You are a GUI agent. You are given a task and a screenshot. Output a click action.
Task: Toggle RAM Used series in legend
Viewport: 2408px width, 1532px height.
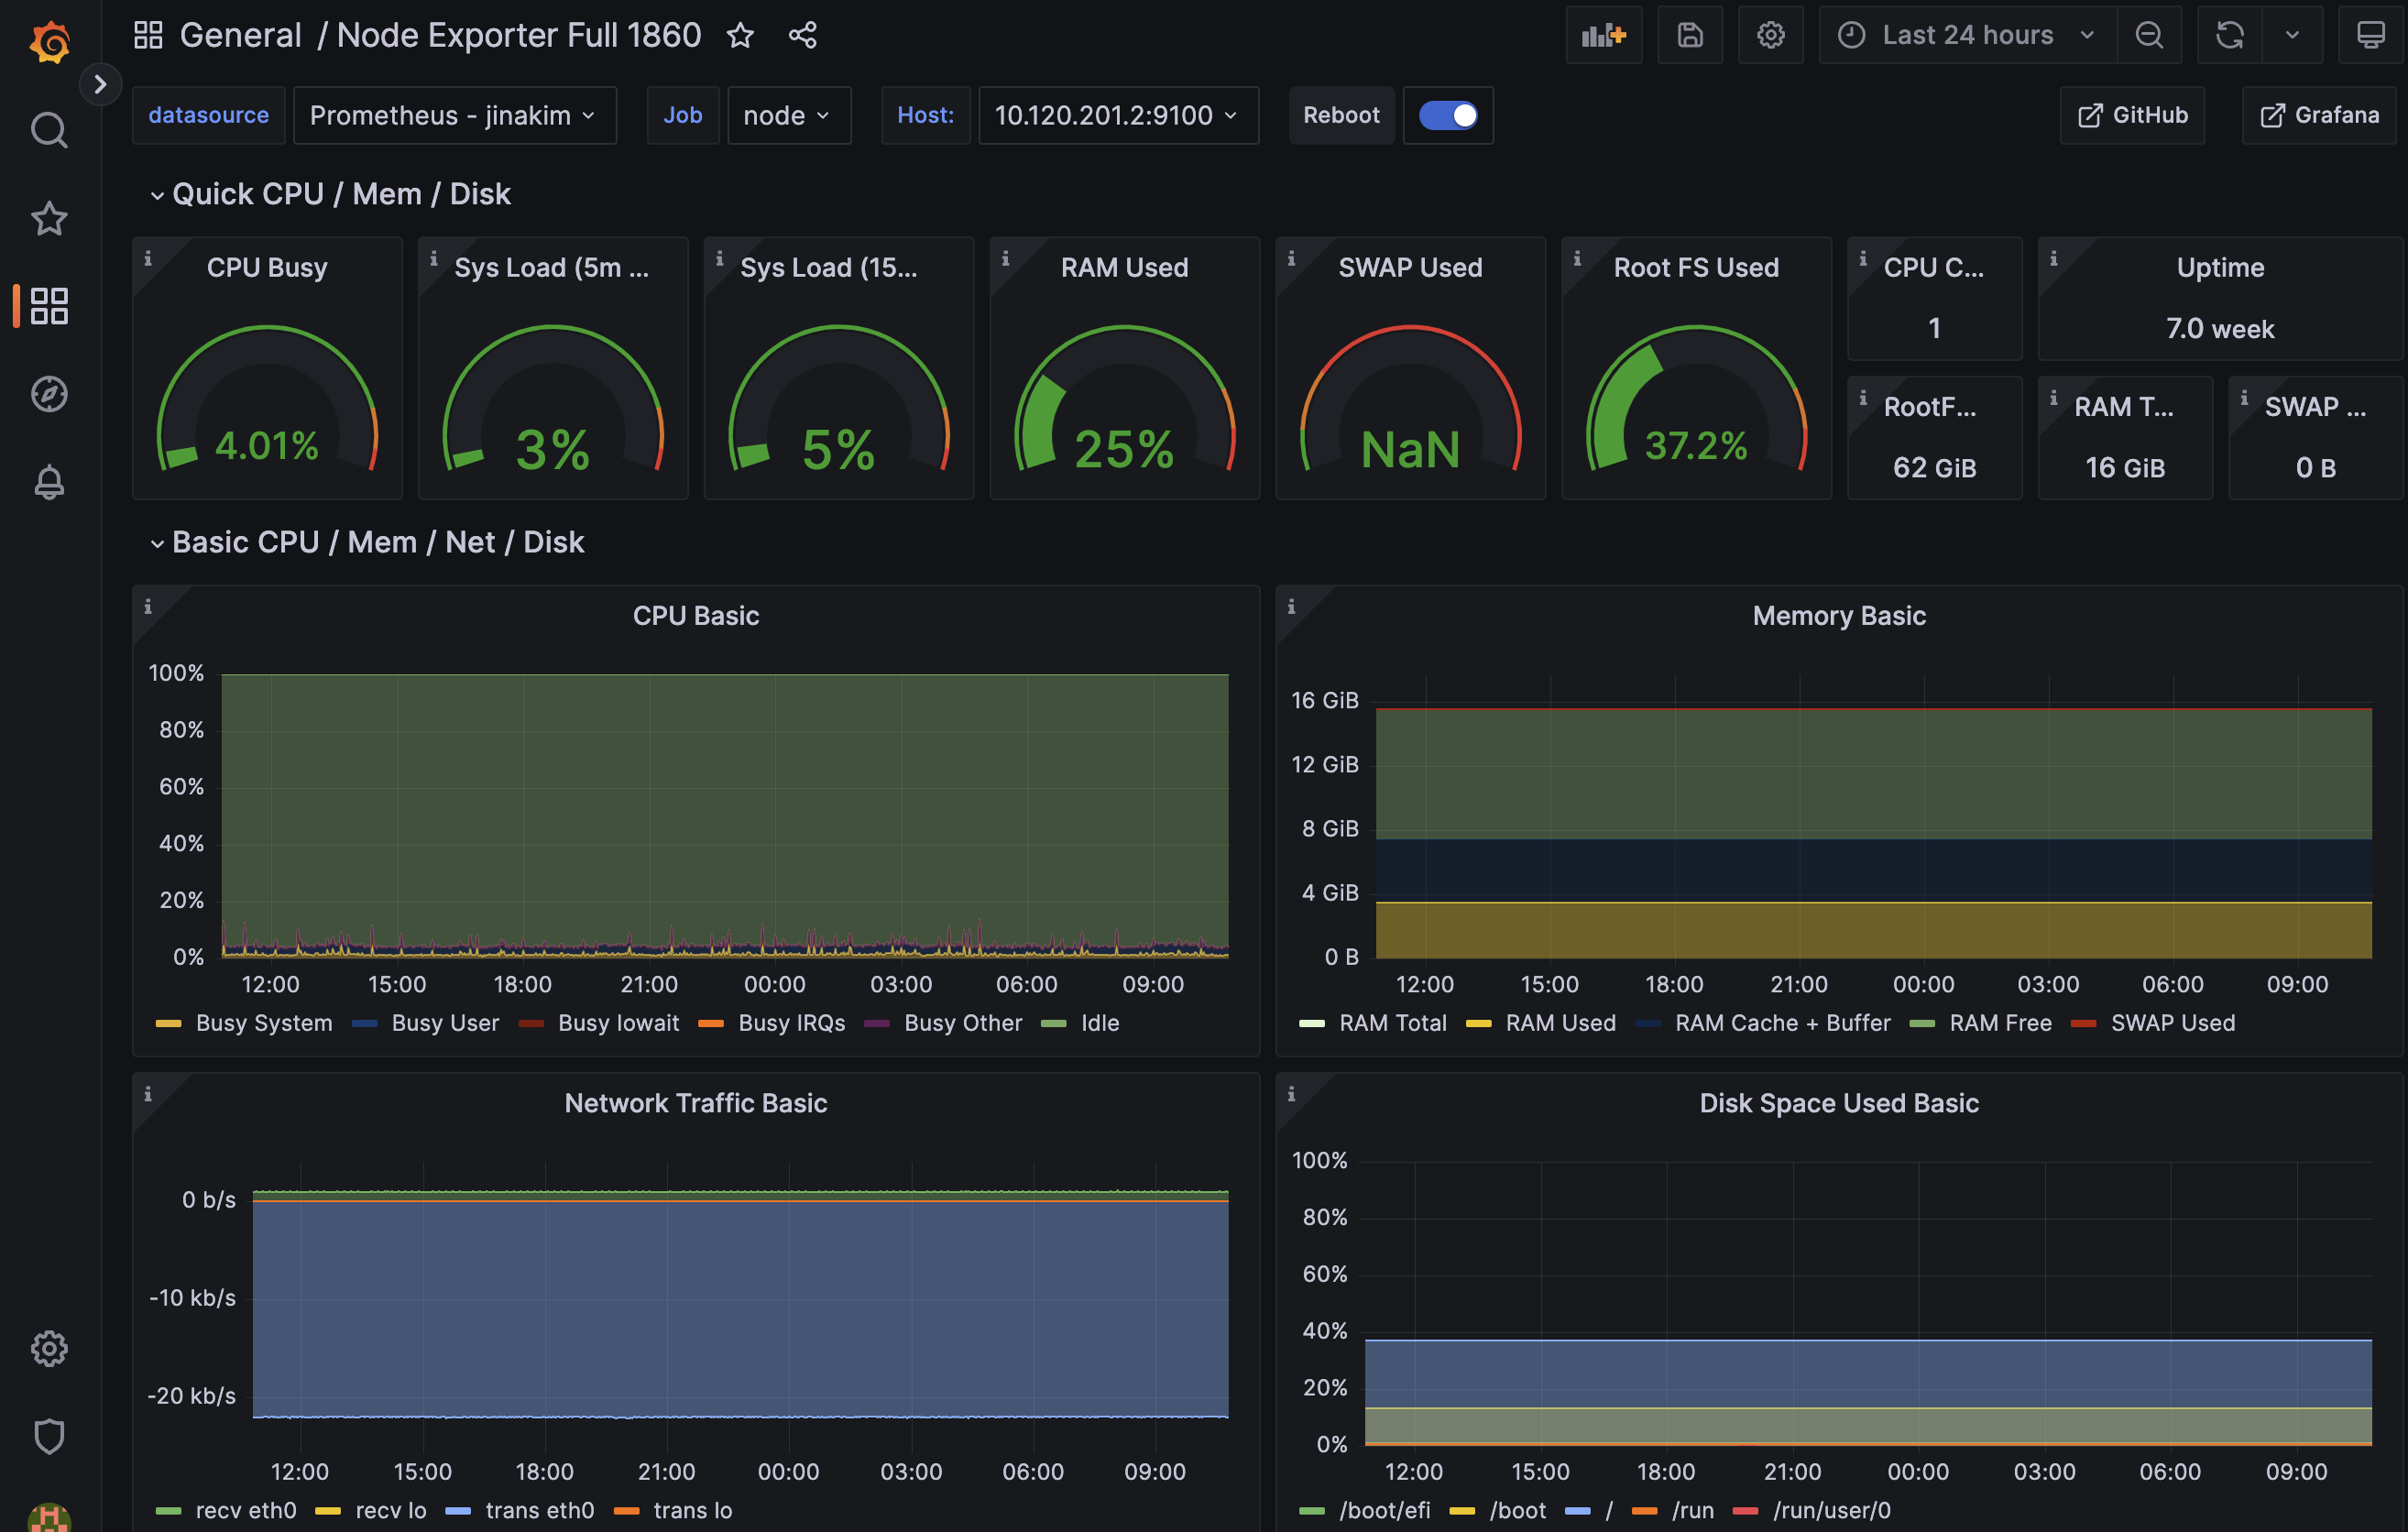click(1559, 1023)
